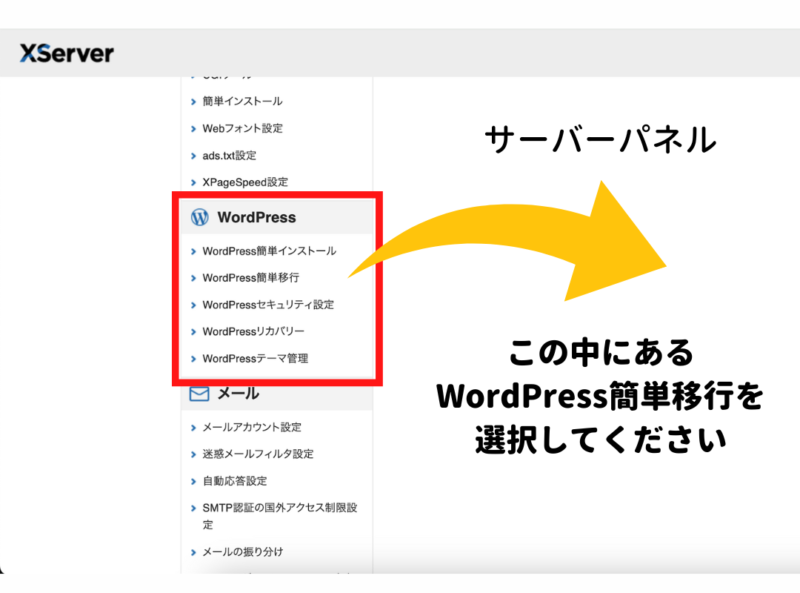The width and height of the screenshot is (800, 593).
Task: Open XPageSpeed設定 link
Action: (245, 182)
